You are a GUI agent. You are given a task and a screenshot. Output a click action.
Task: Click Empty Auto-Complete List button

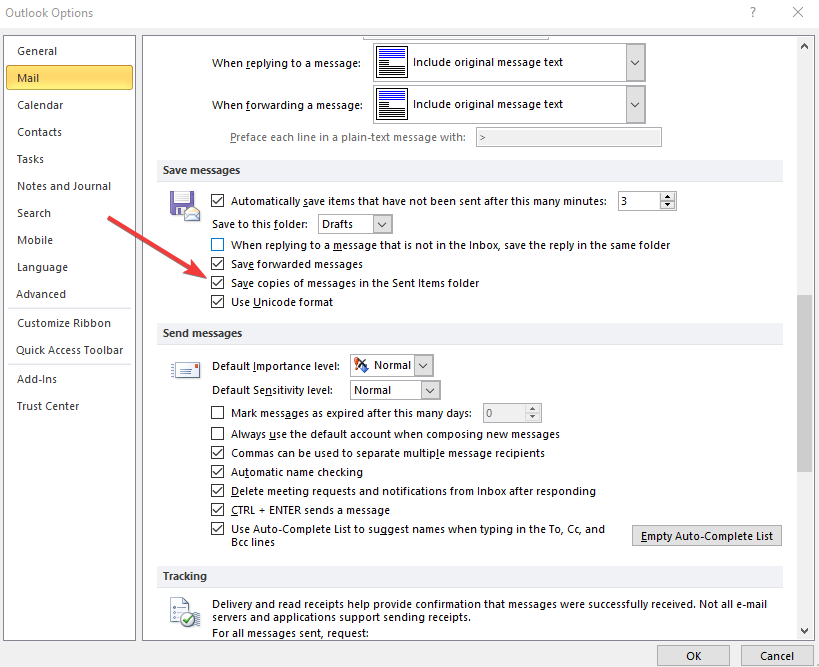click(707, 536)
